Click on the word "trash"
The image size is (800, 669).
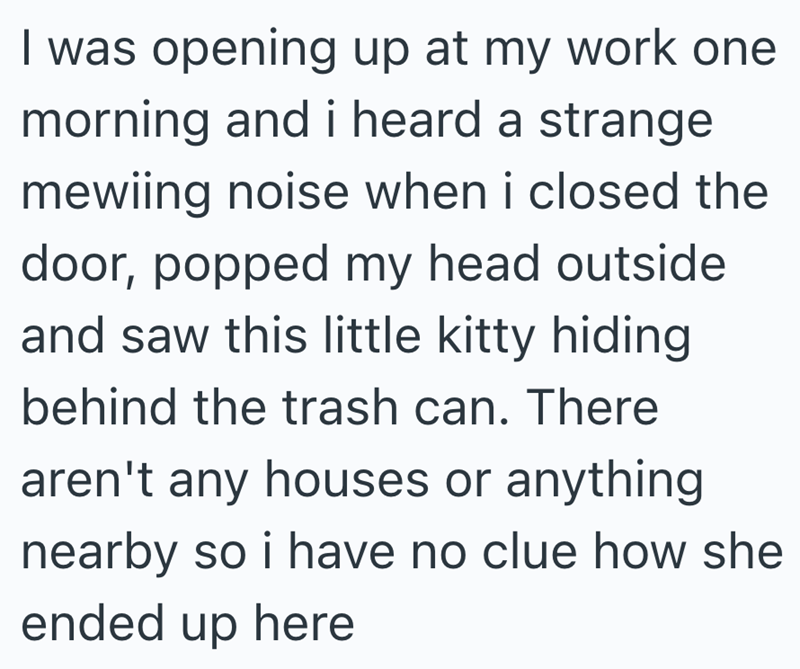336,407
